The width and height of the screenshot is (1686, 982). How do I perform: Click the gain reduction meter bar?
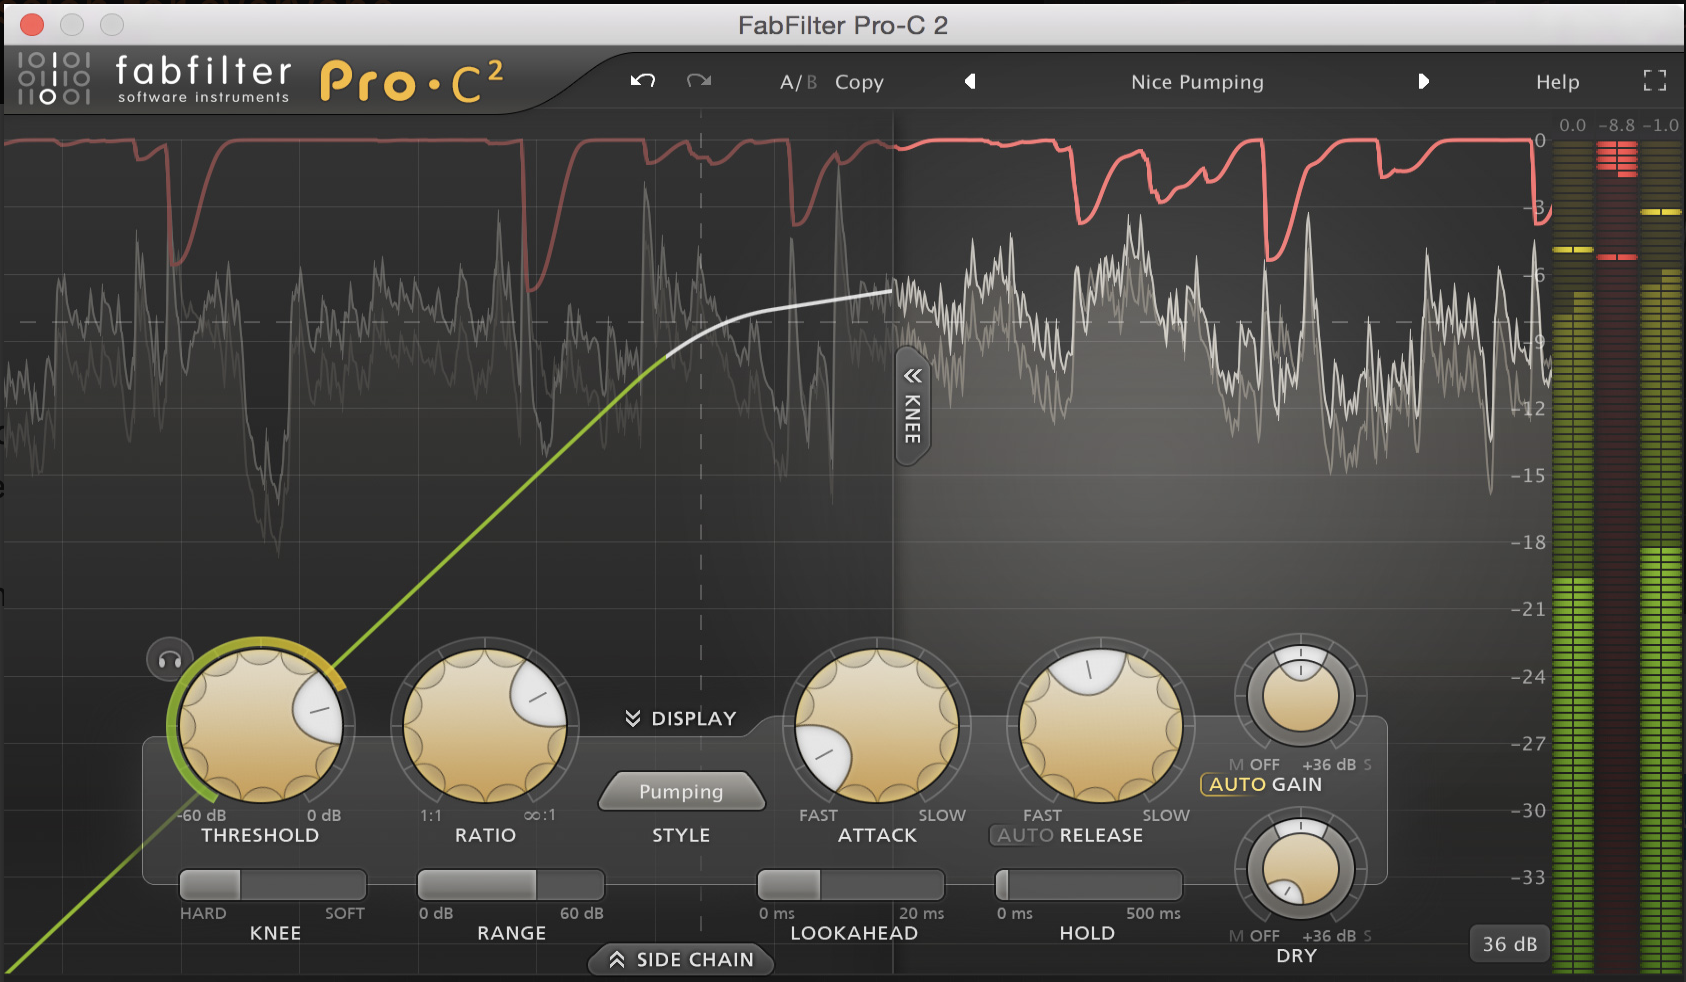coord(1617,555)
